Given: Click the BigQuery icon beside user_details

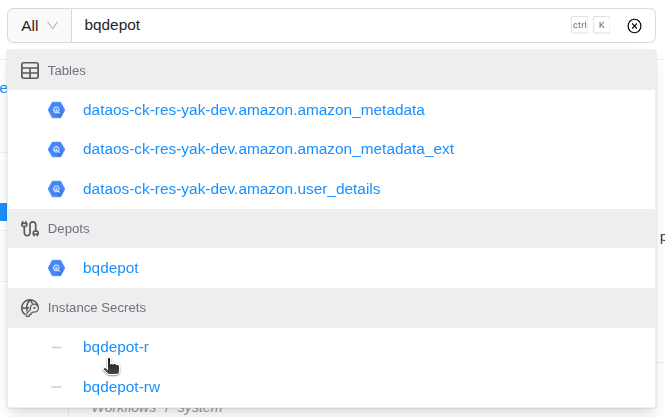Looking at the screenshot, I should point(57,188).
